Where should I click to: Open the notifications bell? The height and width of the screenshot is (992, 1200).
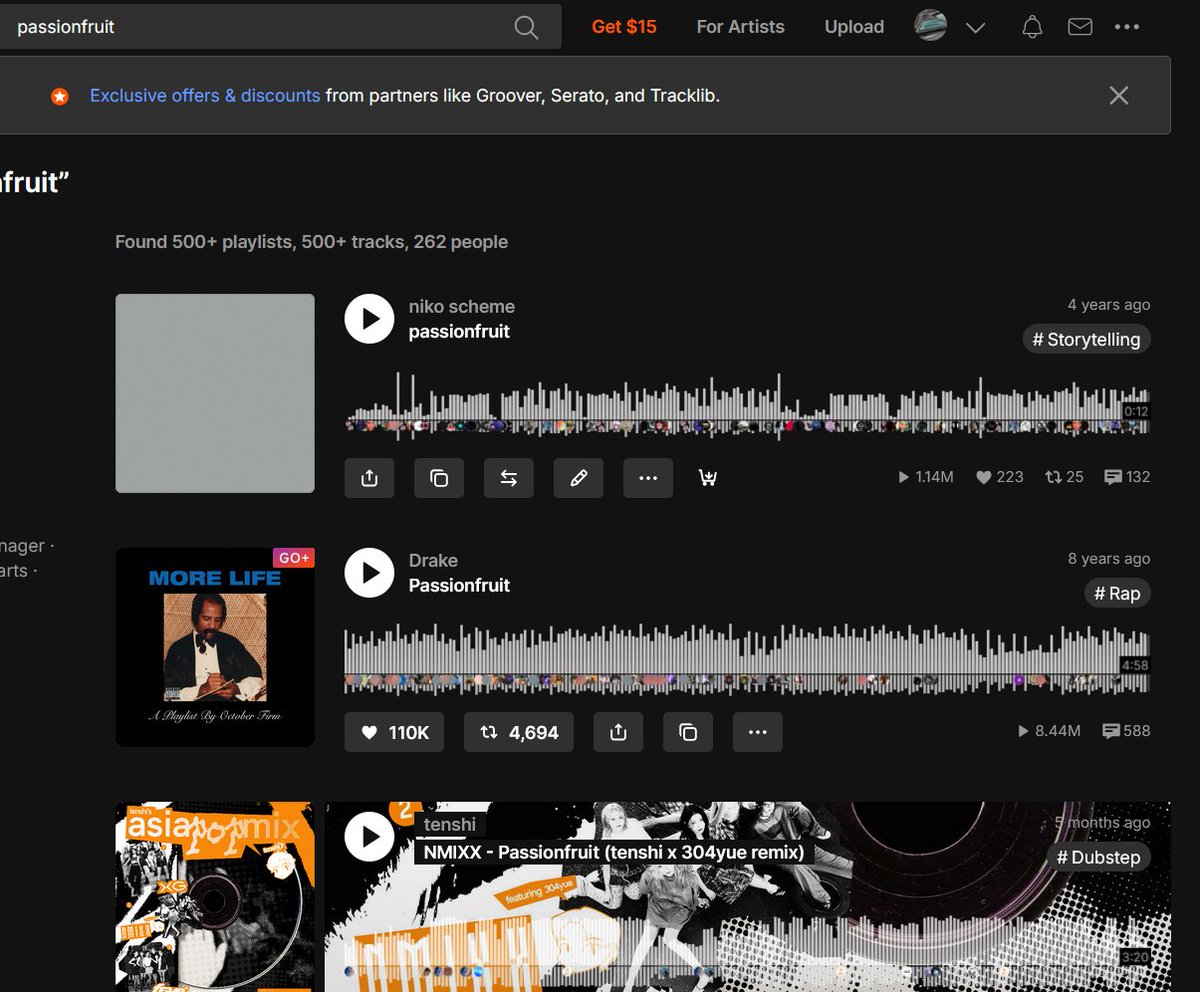coord(1032,27)
